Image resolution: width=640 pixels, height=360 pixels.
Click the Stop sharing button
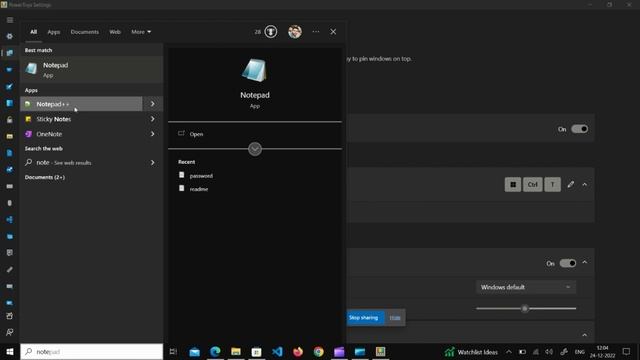pyautogui.click(x=363, y=318)
